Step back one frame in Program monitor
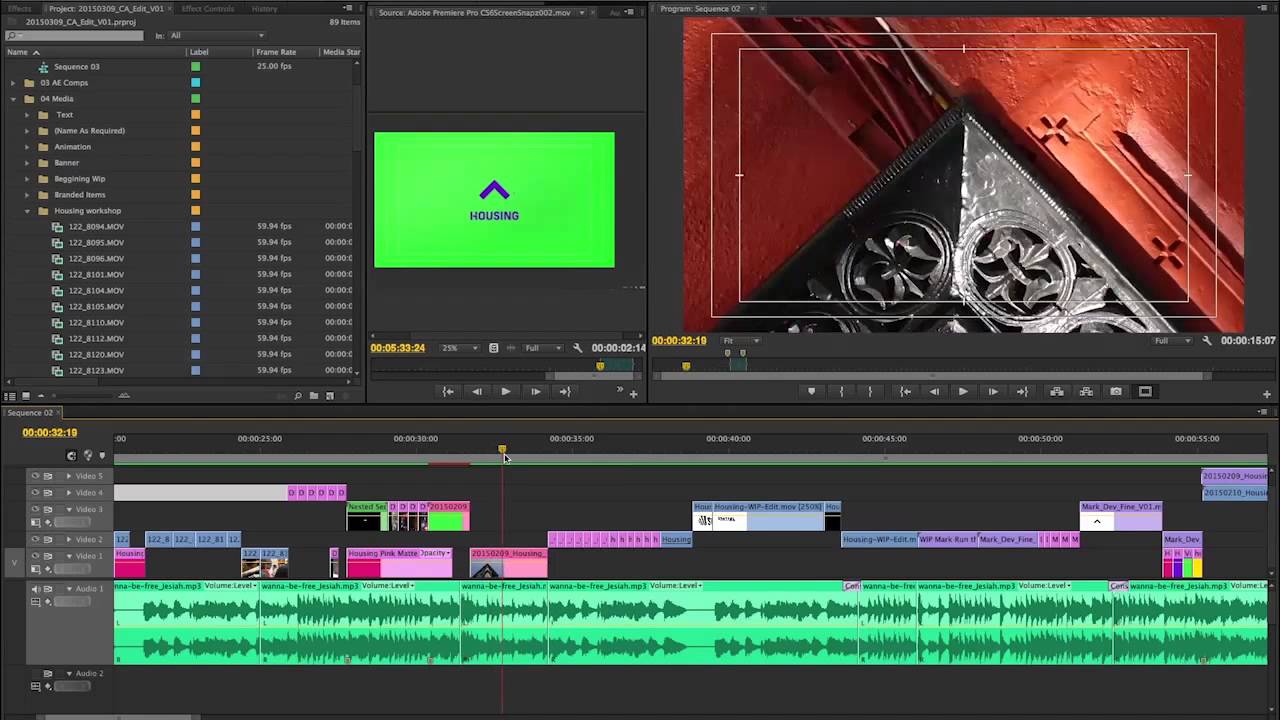This screenshot has width=1280, height=720. pyautogui.click(x=934, y=392)
